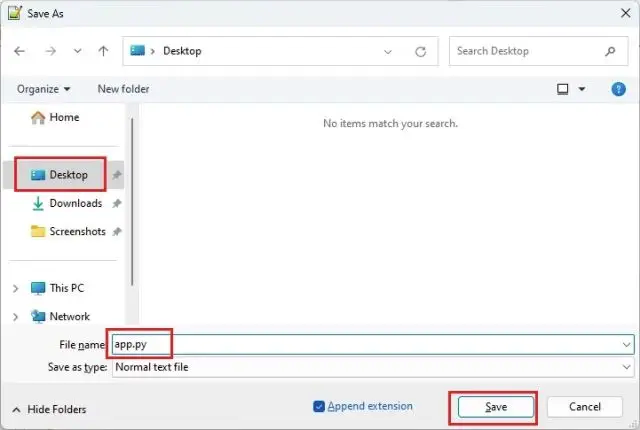Image resolution: width=640 pixels, height=430 pixels.
Task: Click the This PC monitor icon
Action: tap(38, 288)
